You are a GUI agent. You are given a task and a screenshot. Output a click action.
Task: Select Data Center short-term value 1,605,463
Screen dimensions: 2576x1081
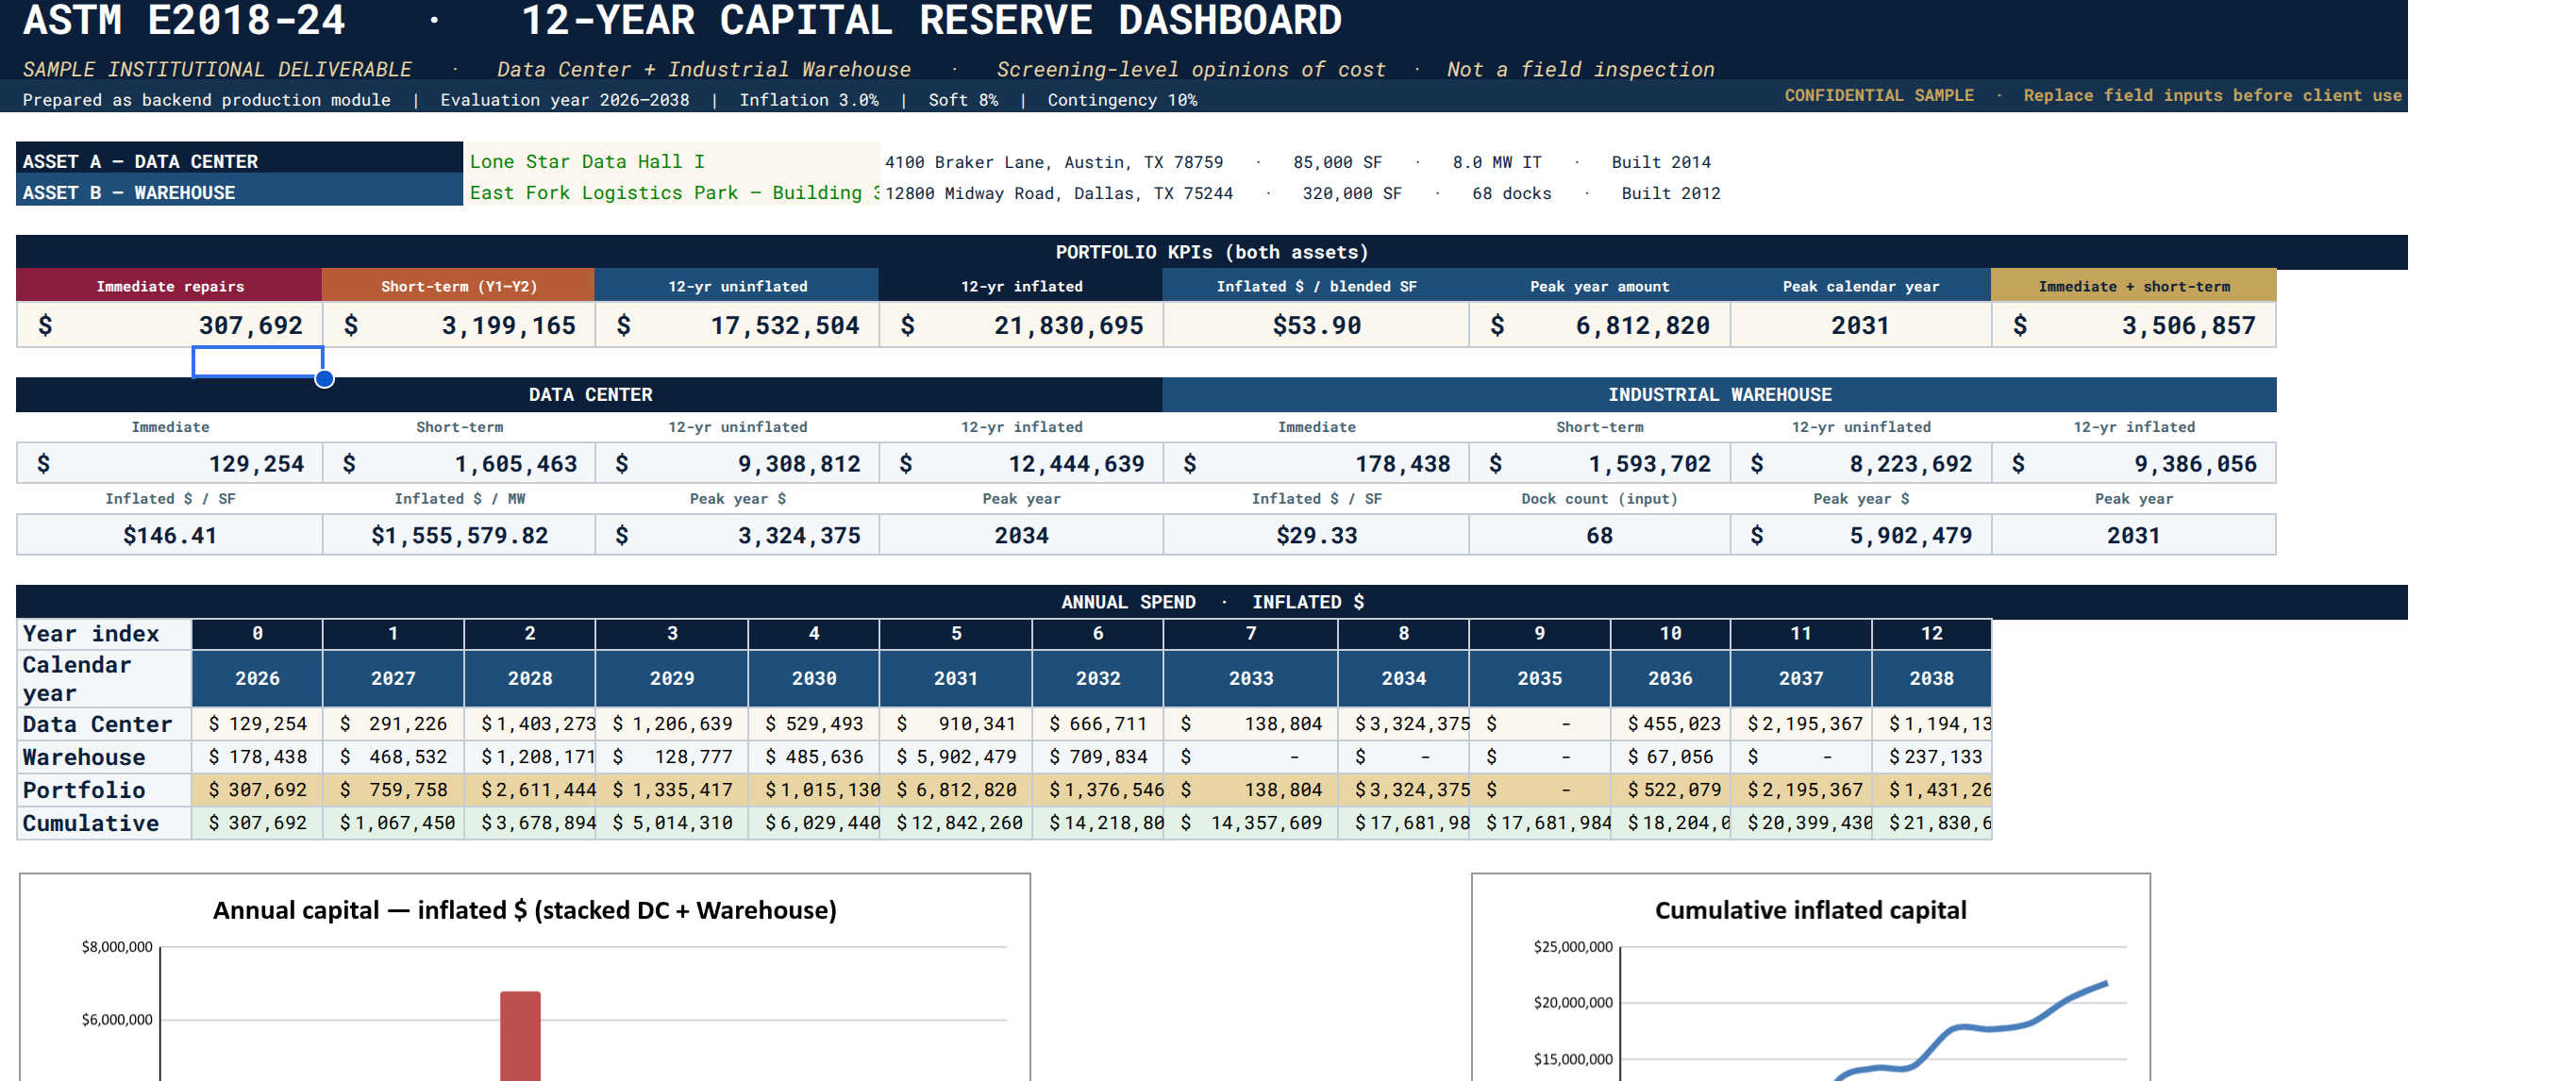[459, 463]
